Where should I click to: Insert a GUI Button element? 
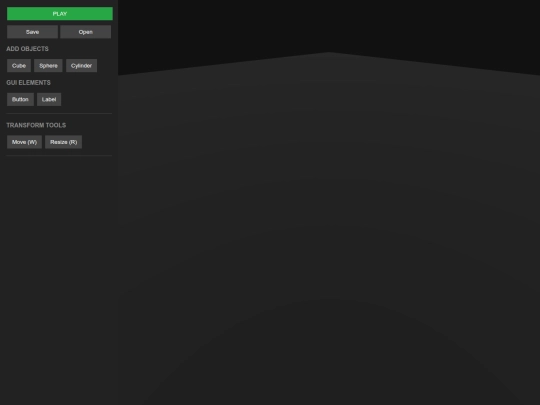pos(20,99)
